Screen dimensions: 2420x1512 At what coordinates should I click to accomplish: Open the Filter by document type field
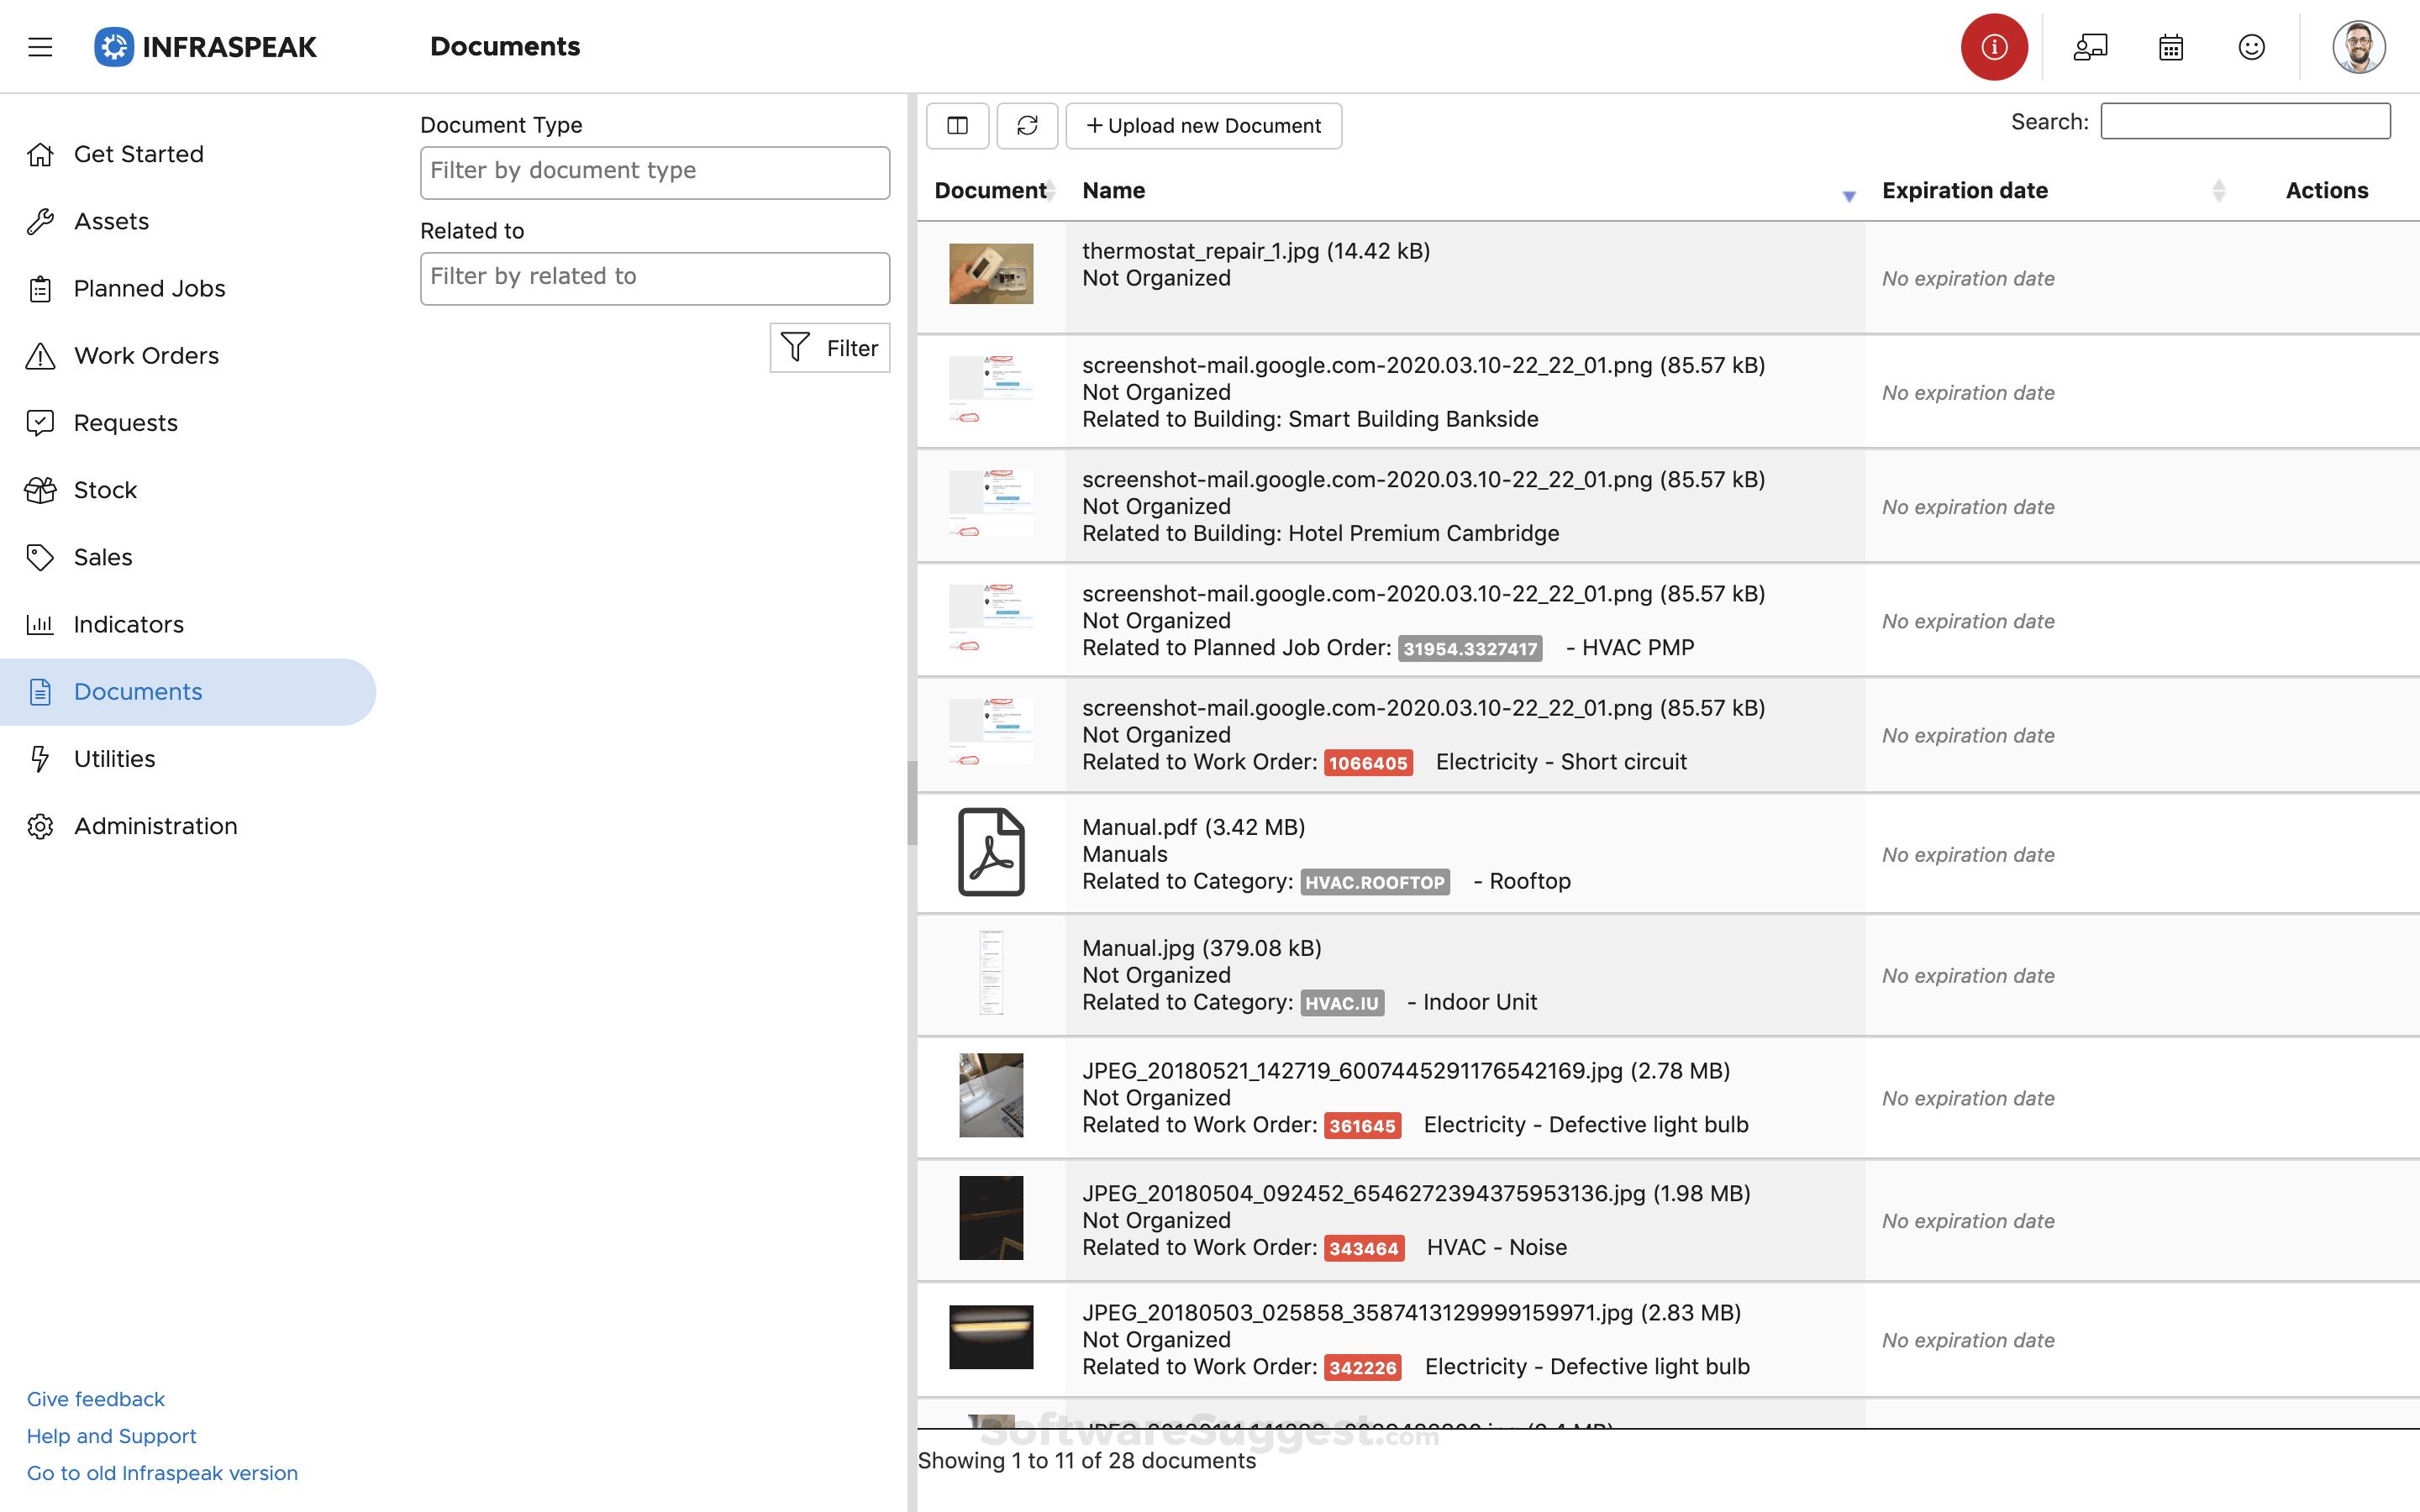point(654,172)
